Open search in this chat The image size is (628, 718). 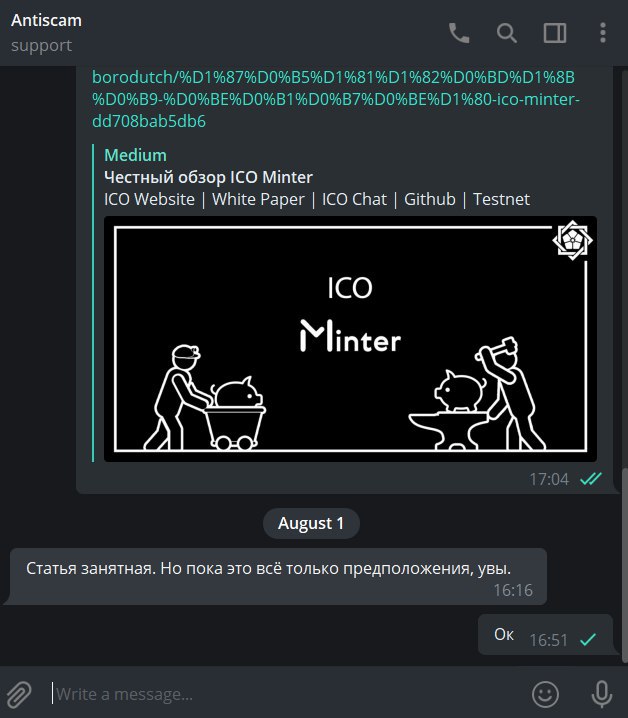coord(507,33)
